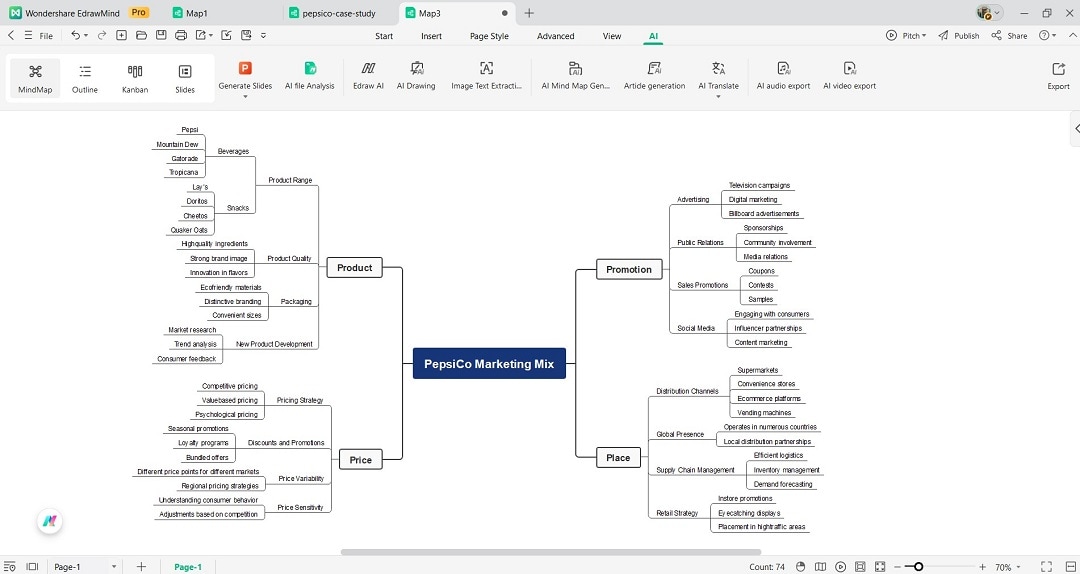This screenshot has height=574, width=1080.
Task: Undo the last action
Action: tap(75, 35)
